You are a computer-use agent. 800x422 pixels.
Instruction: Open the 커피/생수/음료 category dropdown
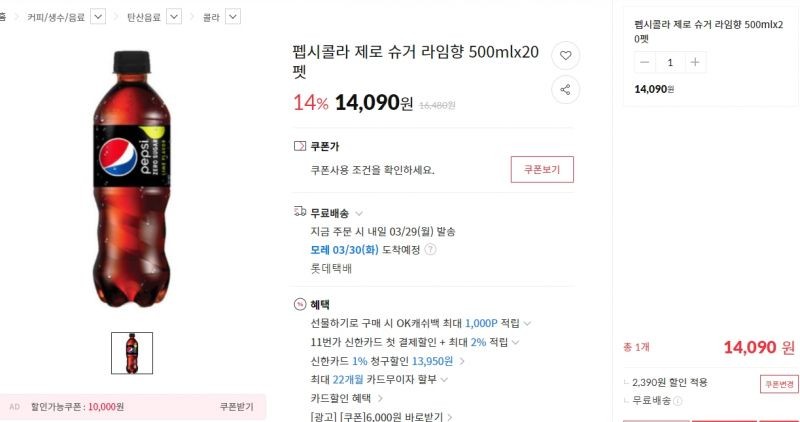(x=98, y=17)
